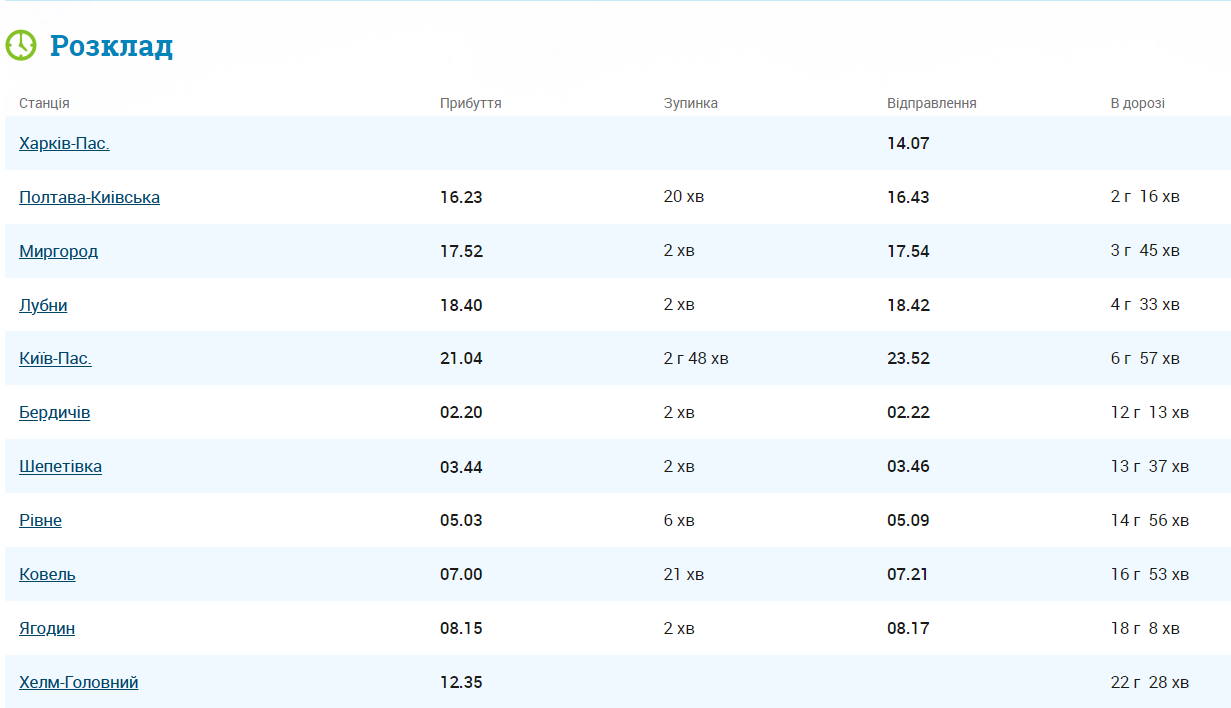Click the Станція column header

pyautogui.click(x=44, y=103)
